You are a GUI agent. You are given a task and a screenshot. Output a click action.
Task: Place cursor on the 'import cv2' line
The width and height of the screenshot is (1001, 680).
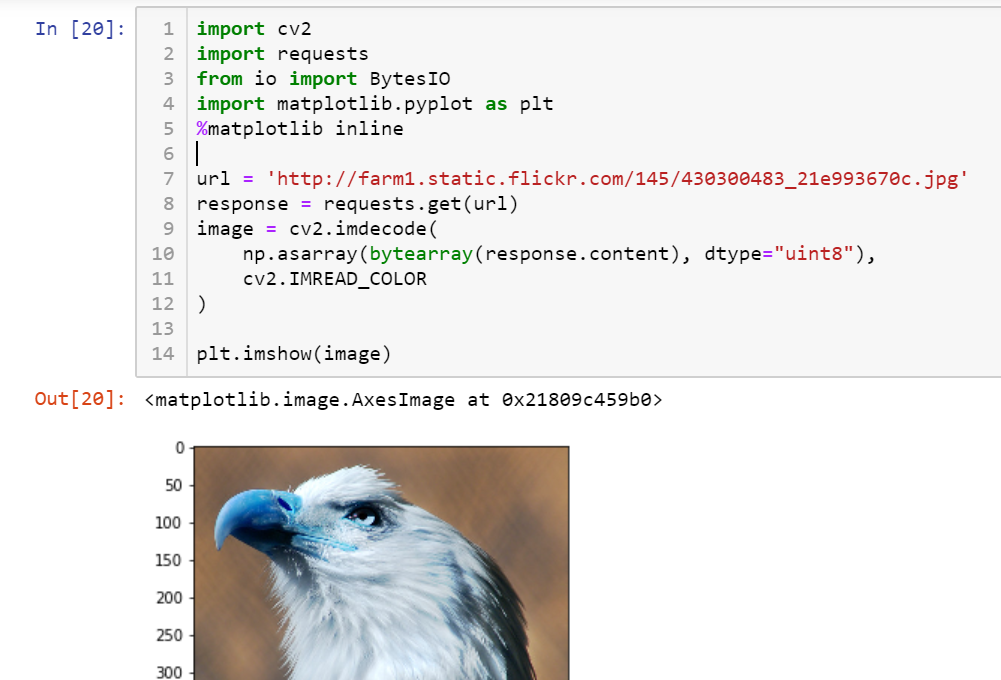(x=254, y=29)
